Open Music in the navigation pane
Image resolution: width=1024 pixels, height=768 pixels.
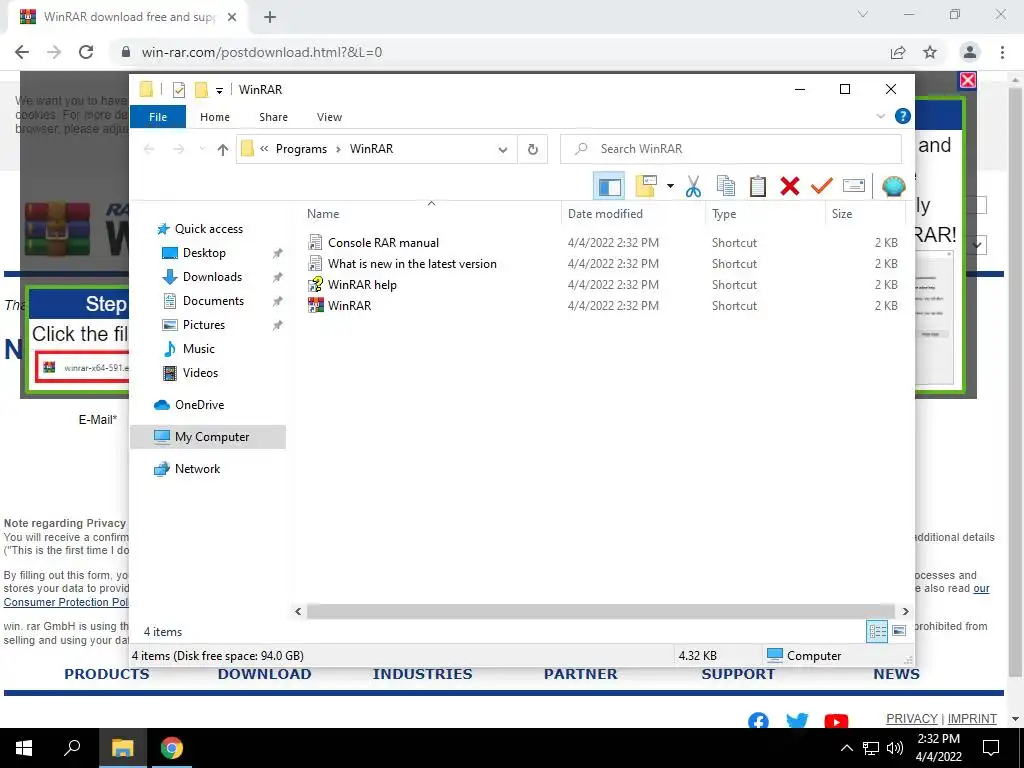pos(199,349)
